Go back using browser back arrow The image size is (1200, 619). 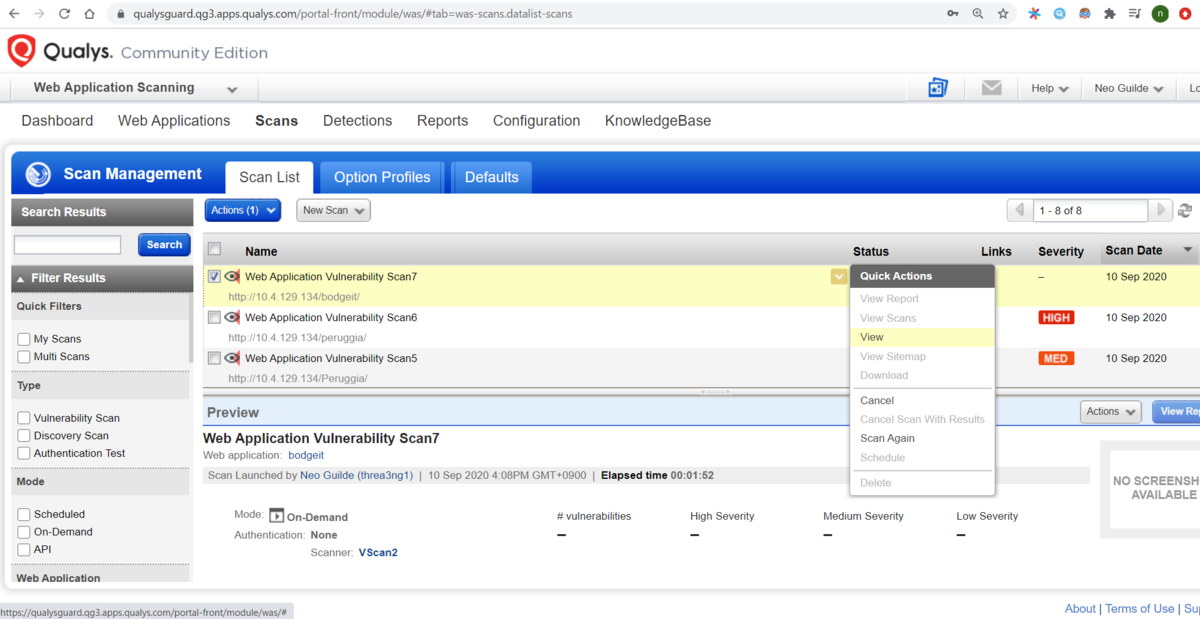14,14
